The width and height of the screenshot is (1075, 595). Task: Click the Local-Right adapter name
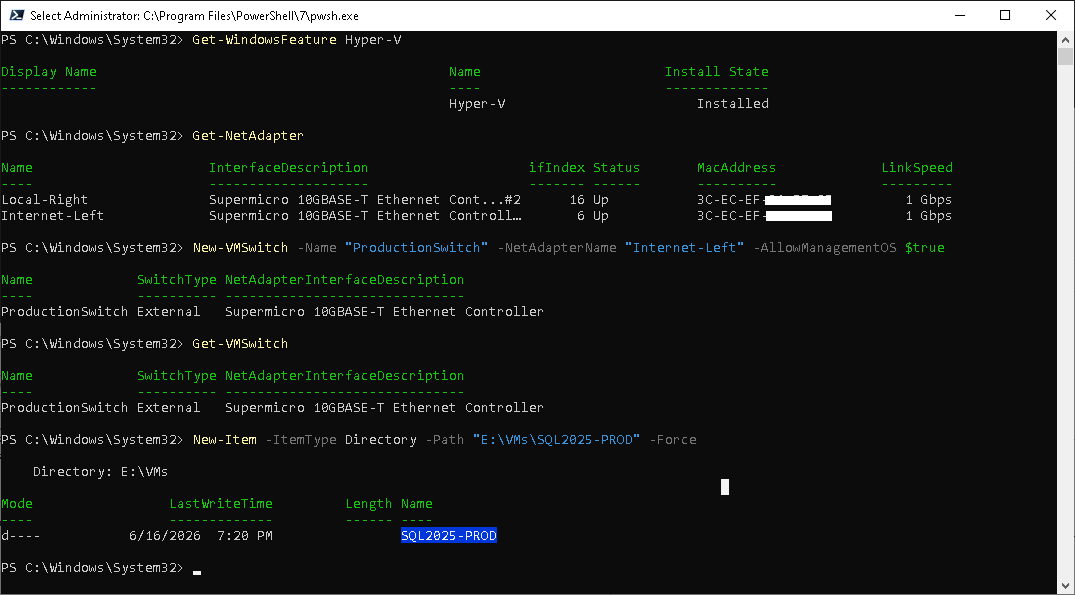pos(45,199)
